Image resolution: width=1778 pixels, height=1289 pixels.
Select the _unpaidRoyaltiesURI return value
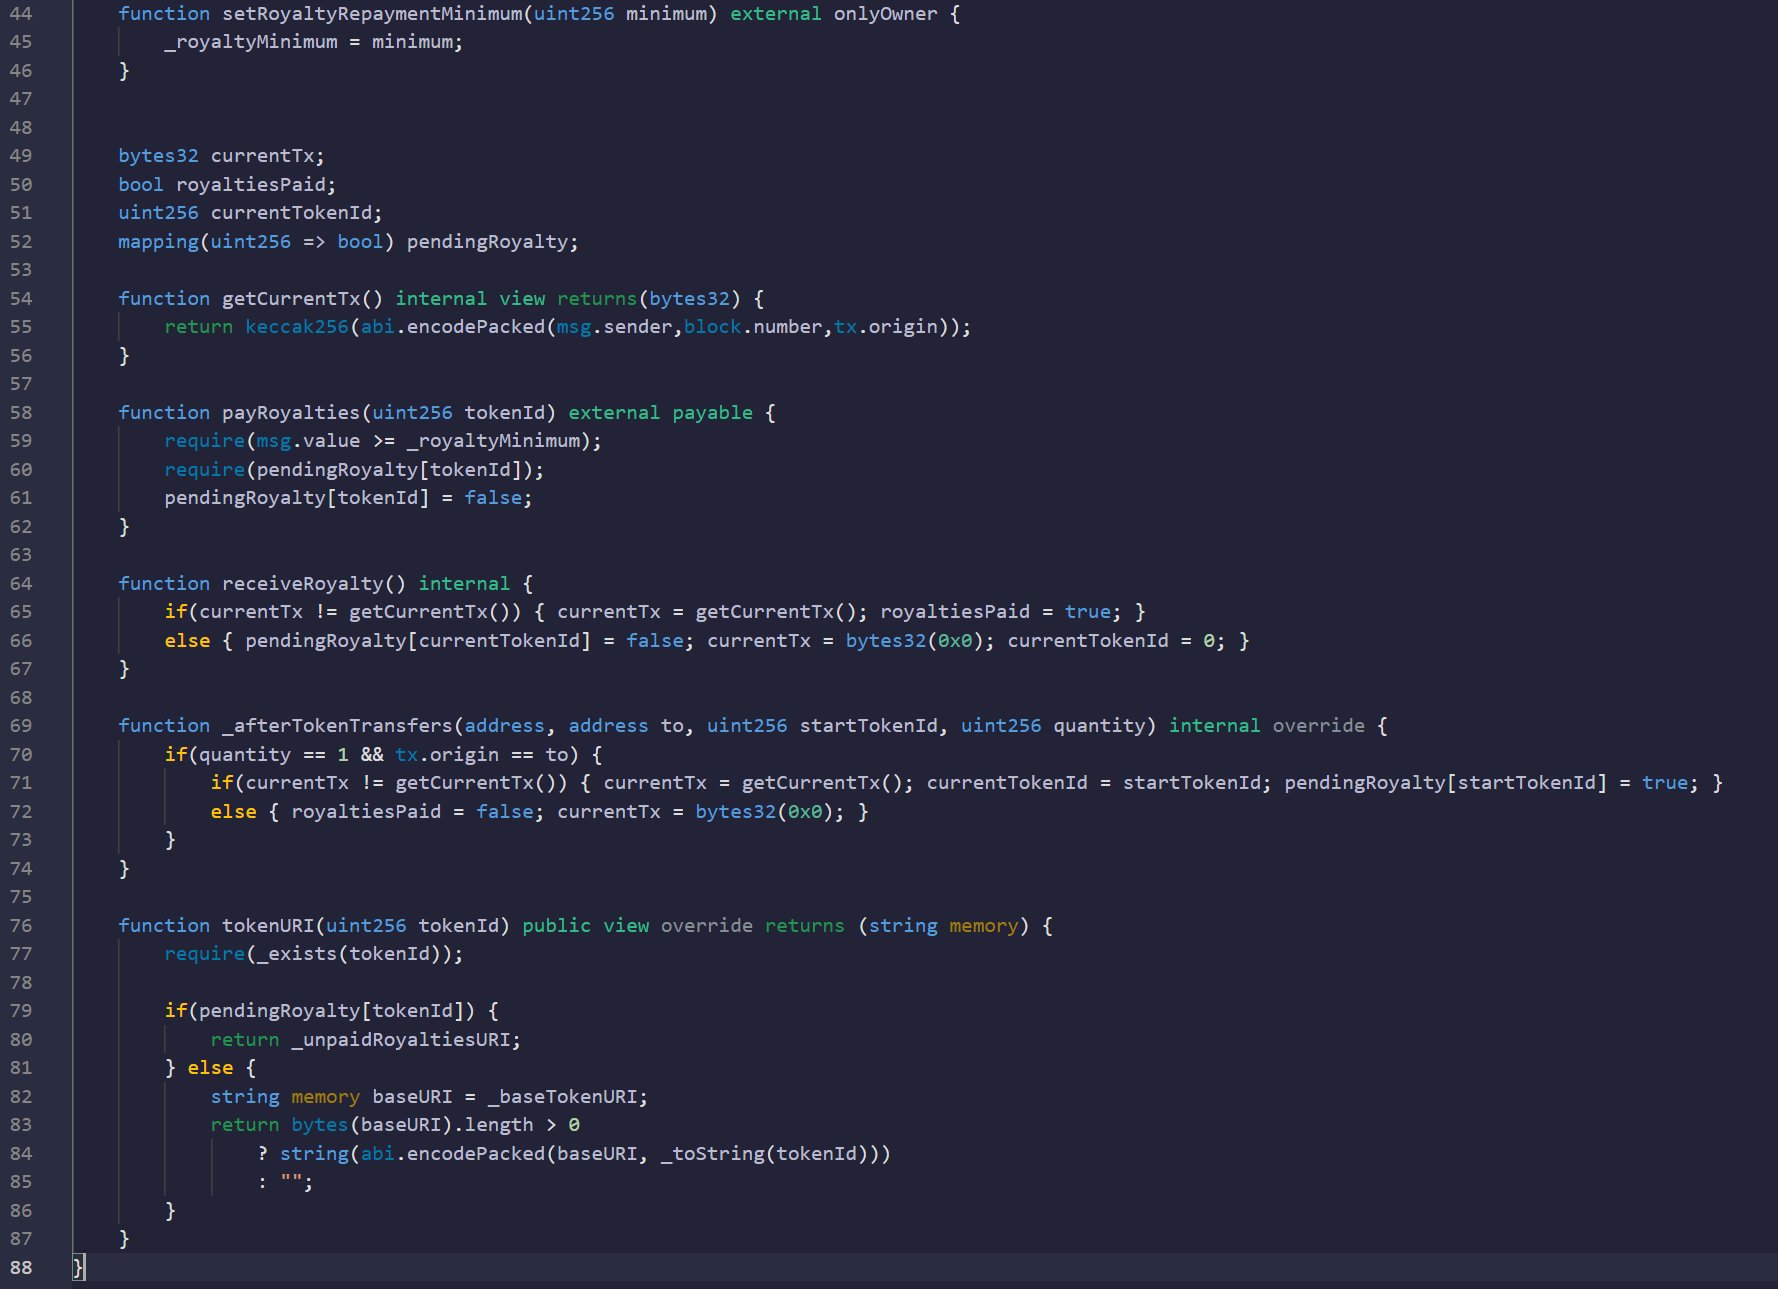[x=404, y=1039]
